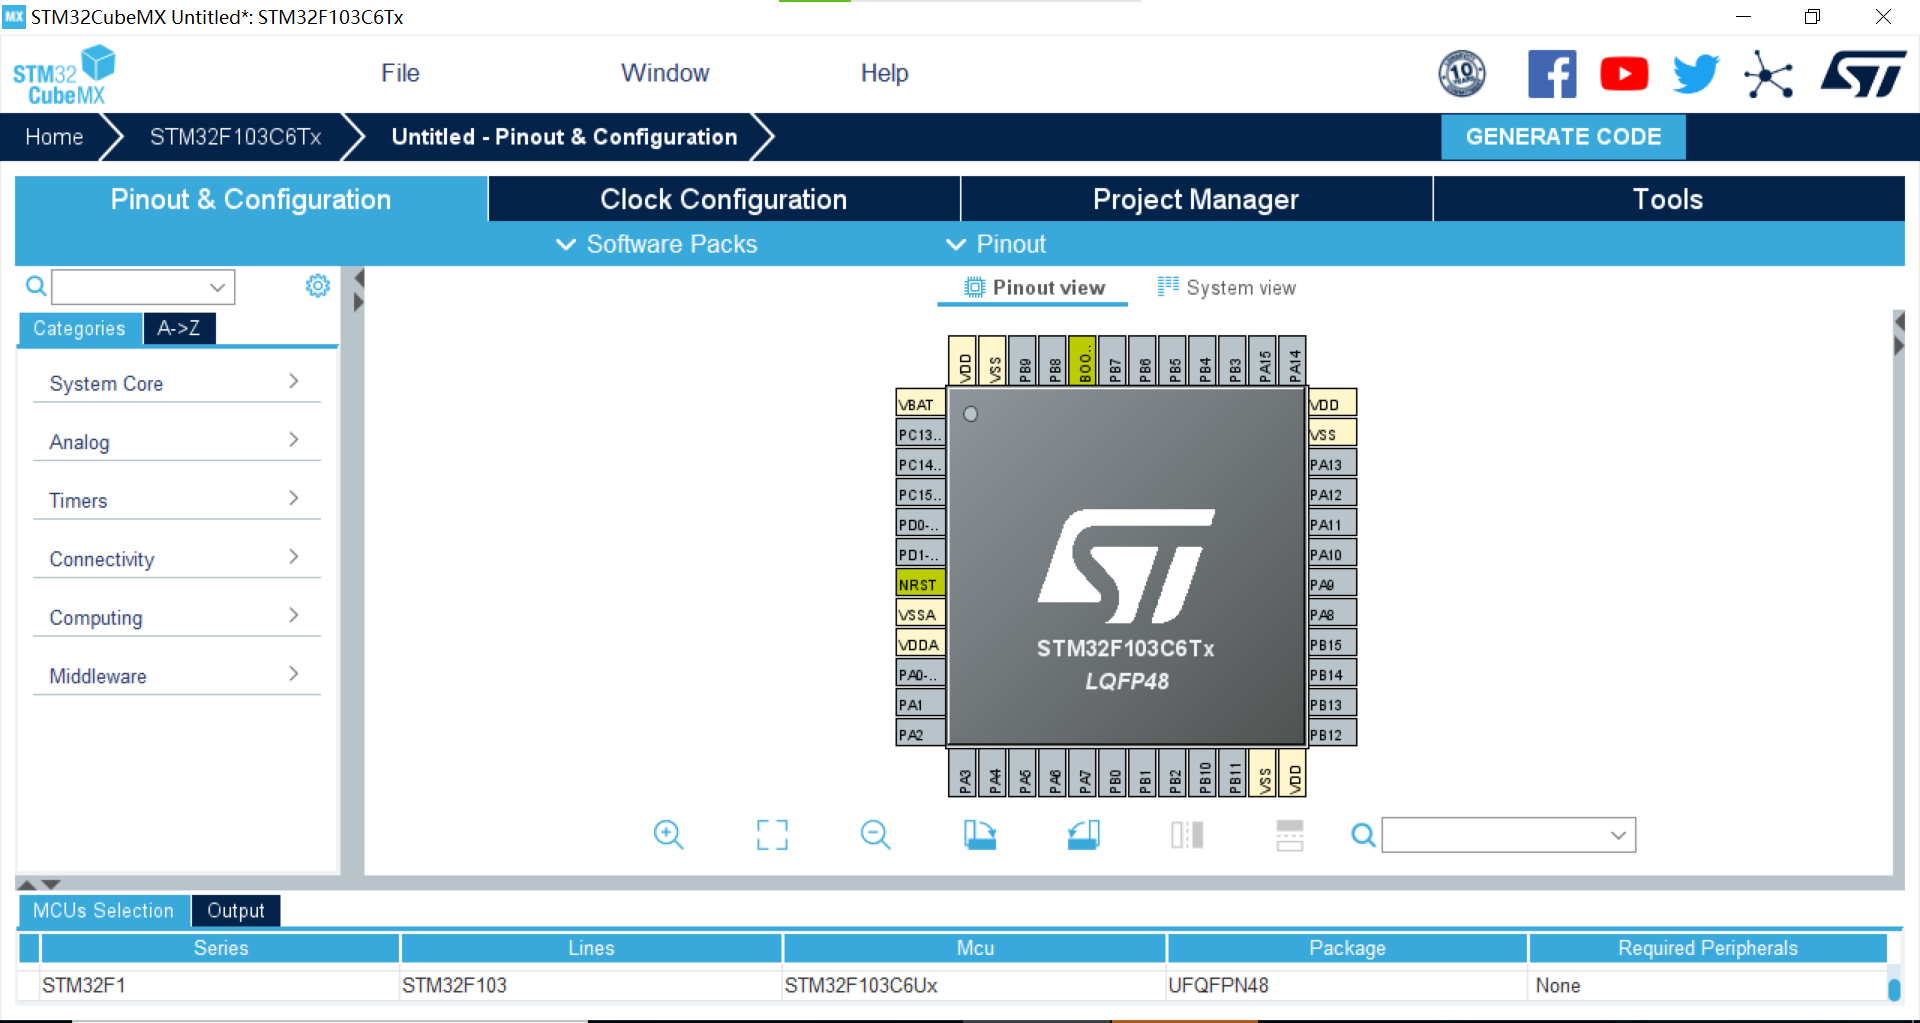
Task: Expand System Core category
Action: pos(176,383)
